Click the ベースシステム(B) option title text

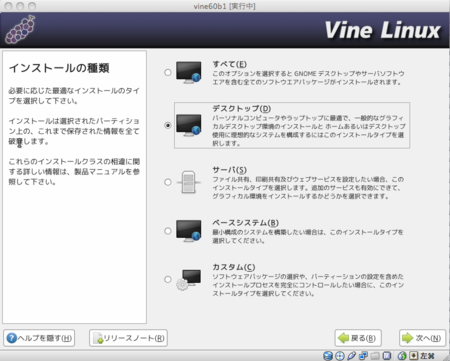[245, 222]
